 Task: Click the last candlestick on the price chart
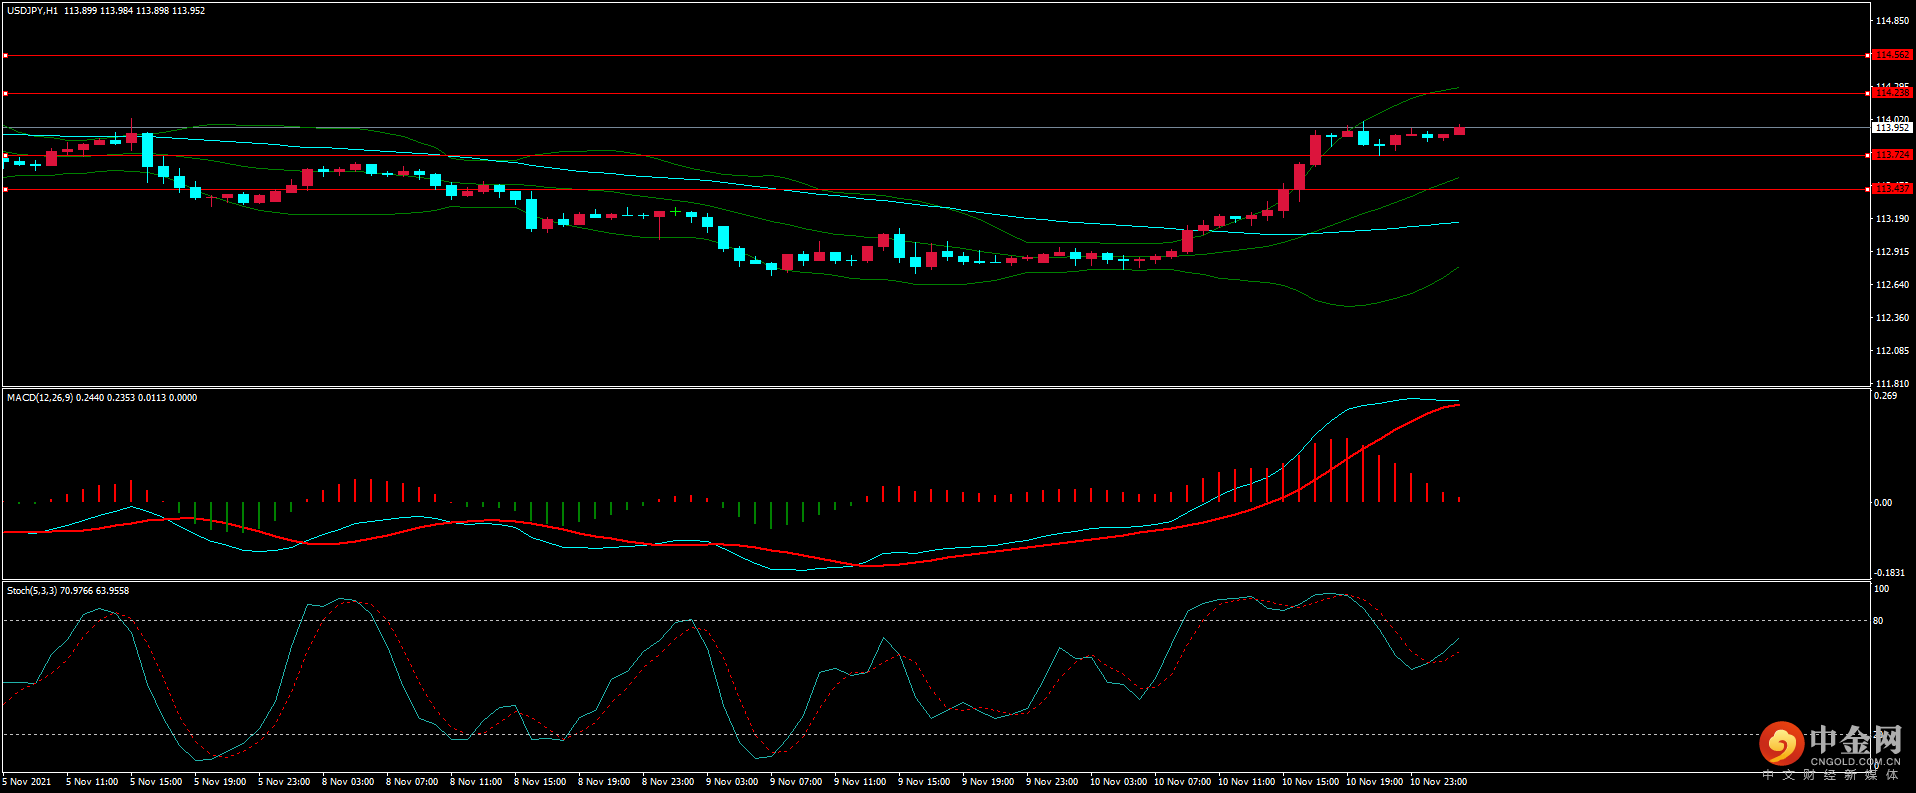[x=1459, y=130]
